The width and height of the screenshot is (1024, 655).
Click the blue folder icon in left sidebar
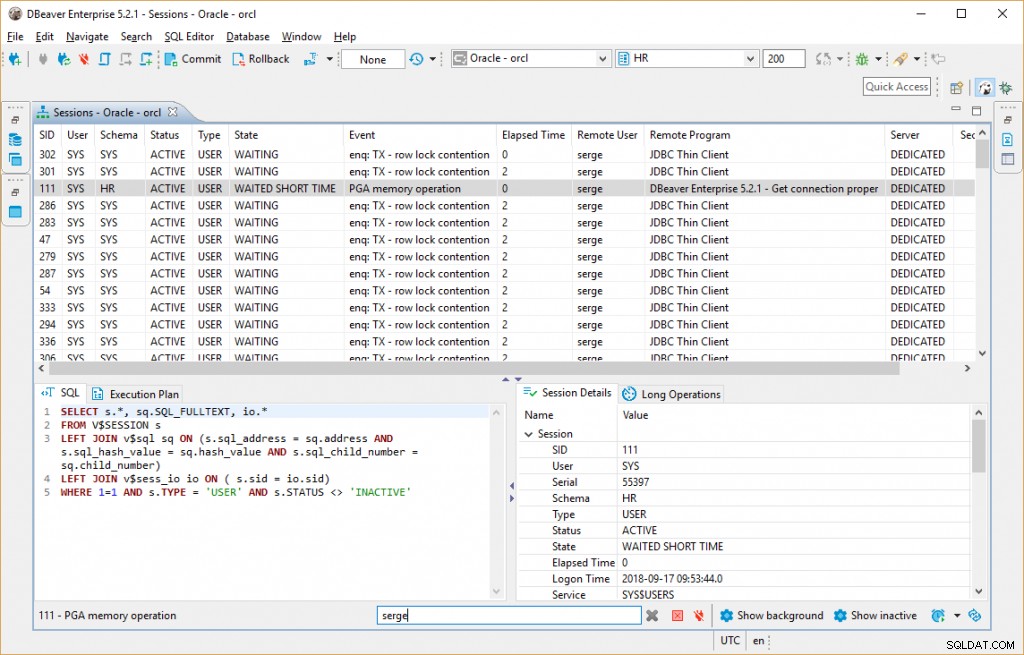pyautogui.click(x=15, y=212)
